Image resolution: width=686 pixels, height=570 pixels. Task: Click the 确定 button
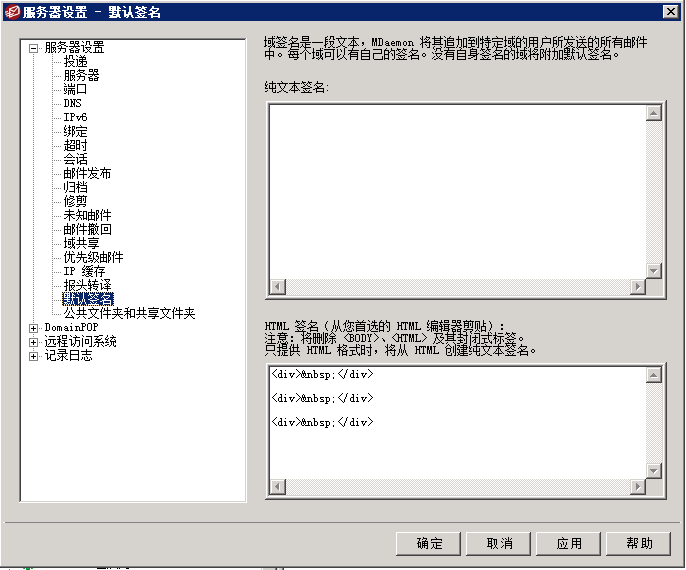429,543
